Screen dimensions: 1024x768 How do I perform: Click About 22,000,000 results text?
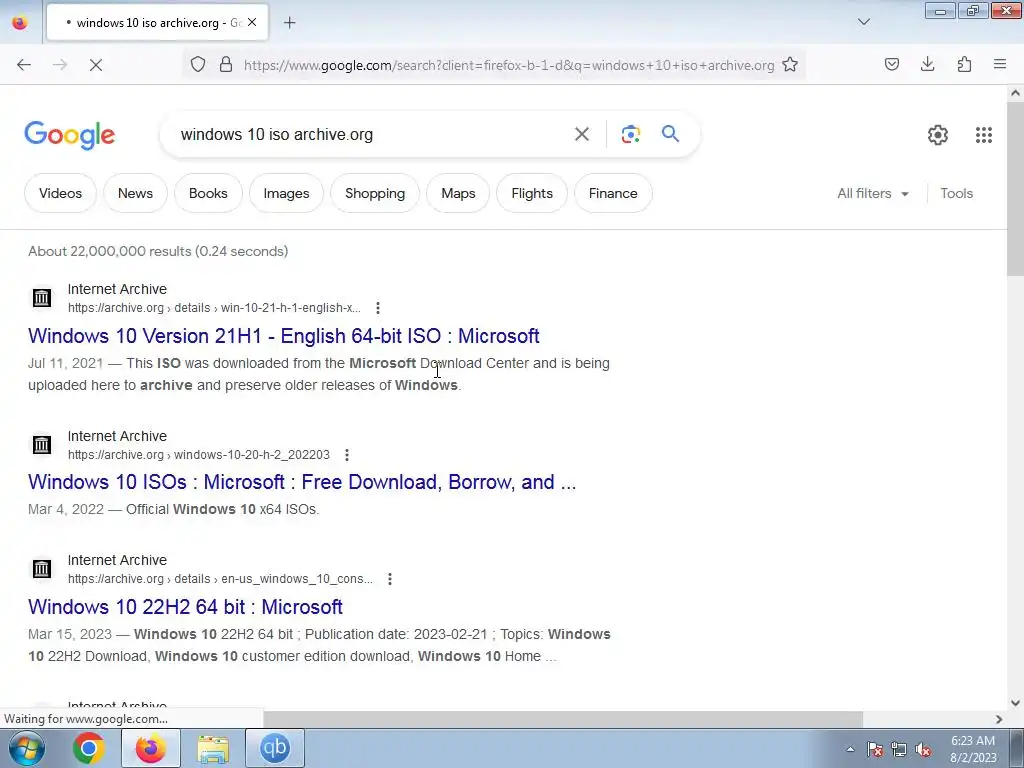[x=158, y=251]
